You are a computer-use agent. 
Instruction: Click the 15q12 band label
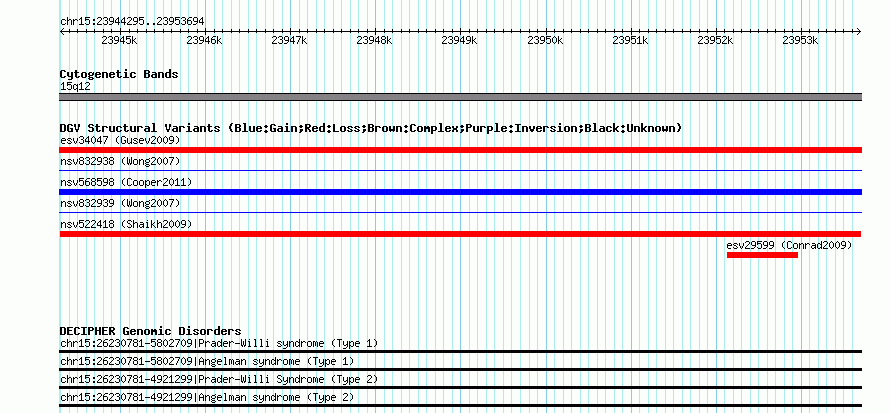point(75,87)
